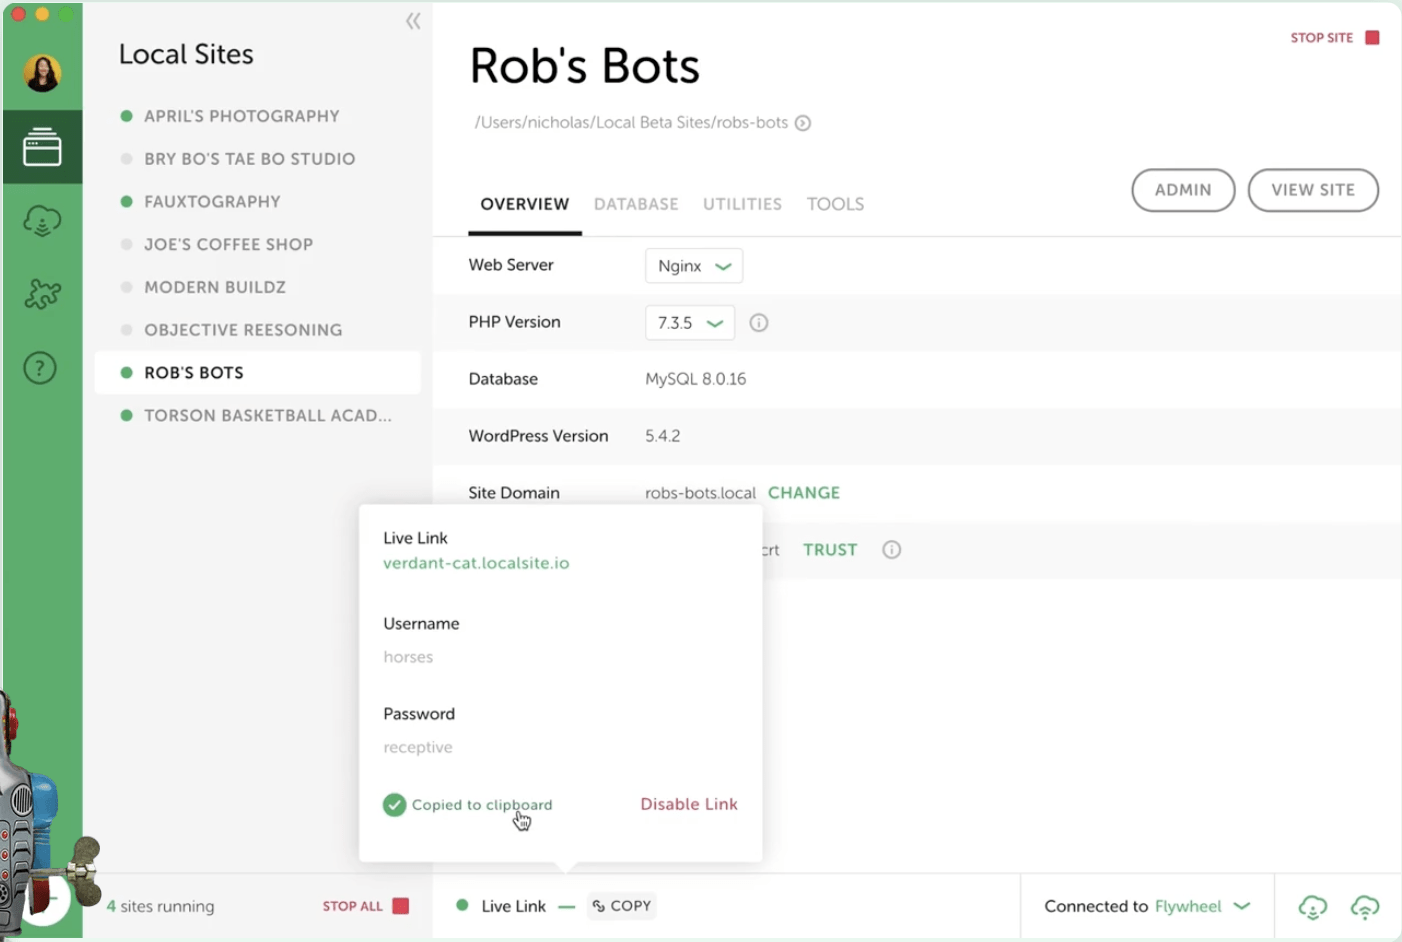Collapse the sites sidebar with double chevron
Viewport: 1402px width, 942px height.
pos(413,21)
